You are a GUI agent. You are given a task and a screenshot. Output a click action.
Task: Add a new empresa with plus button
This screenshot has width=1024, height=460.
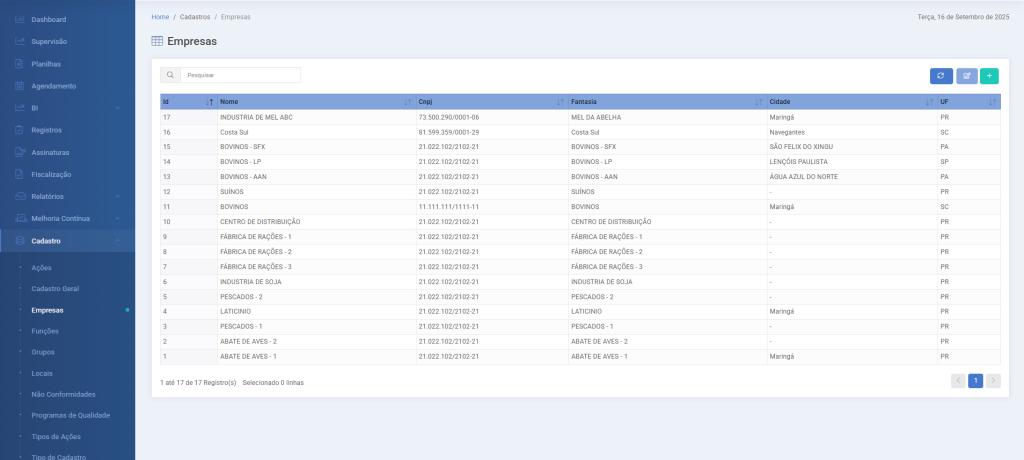coord(989,75)
